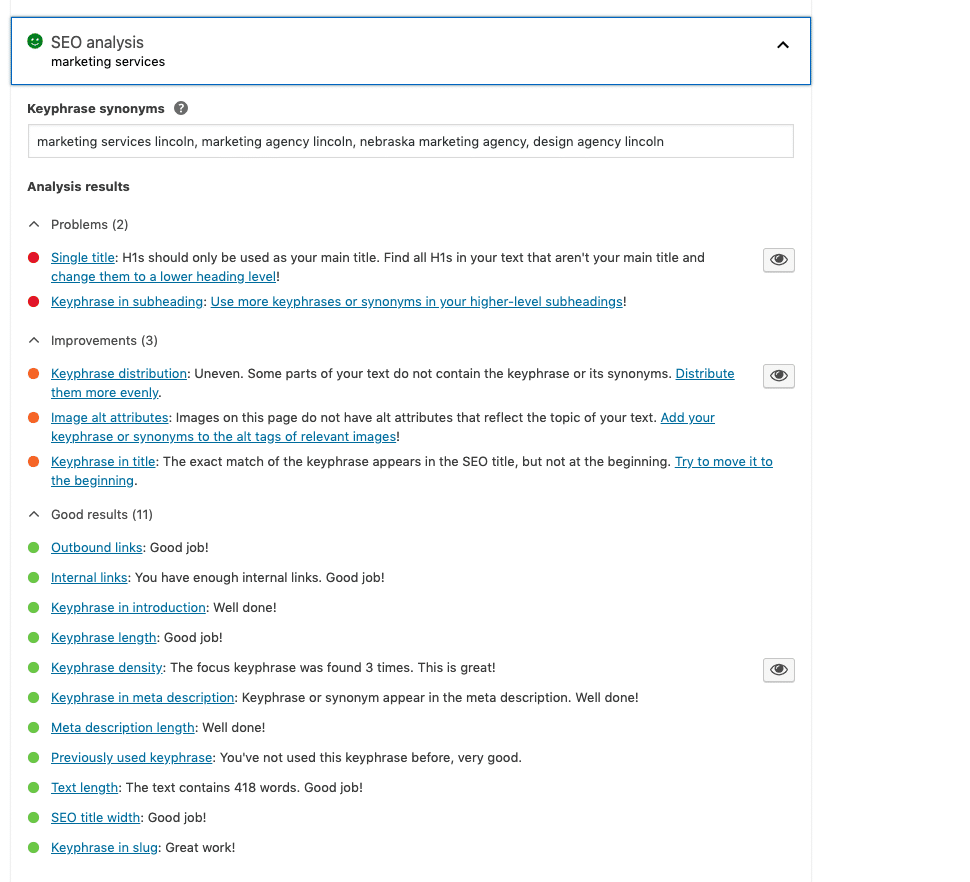
Task: Click the Image alt attributes link
Action: tap(110, 418)
